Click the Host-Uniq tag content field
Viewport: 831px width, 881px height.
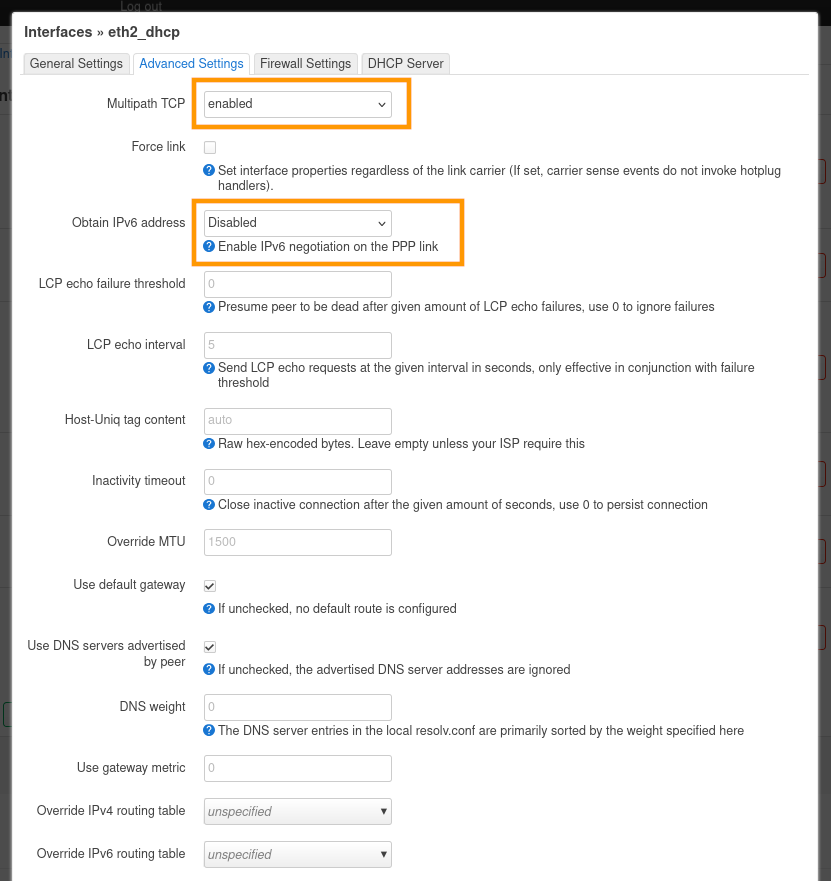298,421
